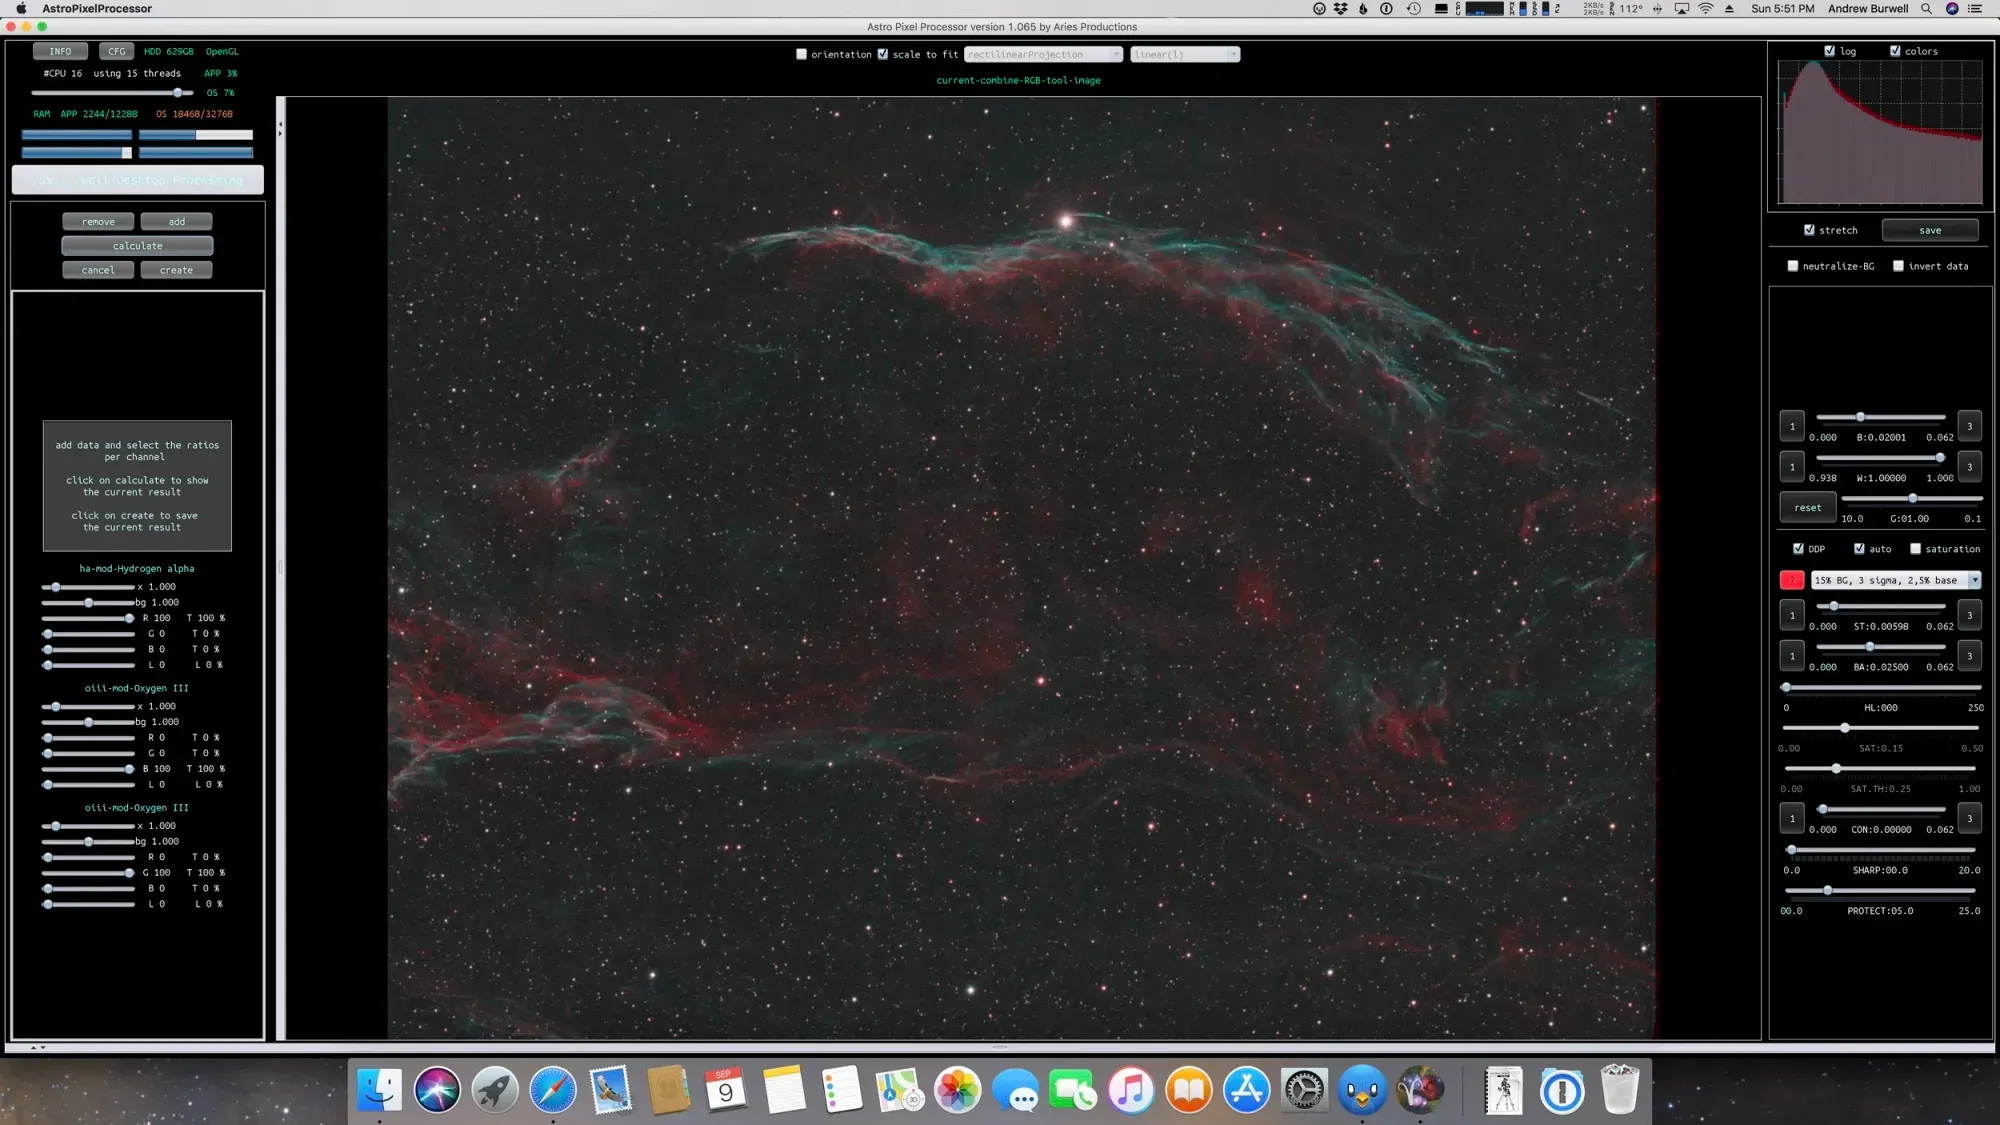Screen dimensions: 2000x1125
Task: Open the AstroPixelProcessor menu bar item
Action: tap(97, 9)
